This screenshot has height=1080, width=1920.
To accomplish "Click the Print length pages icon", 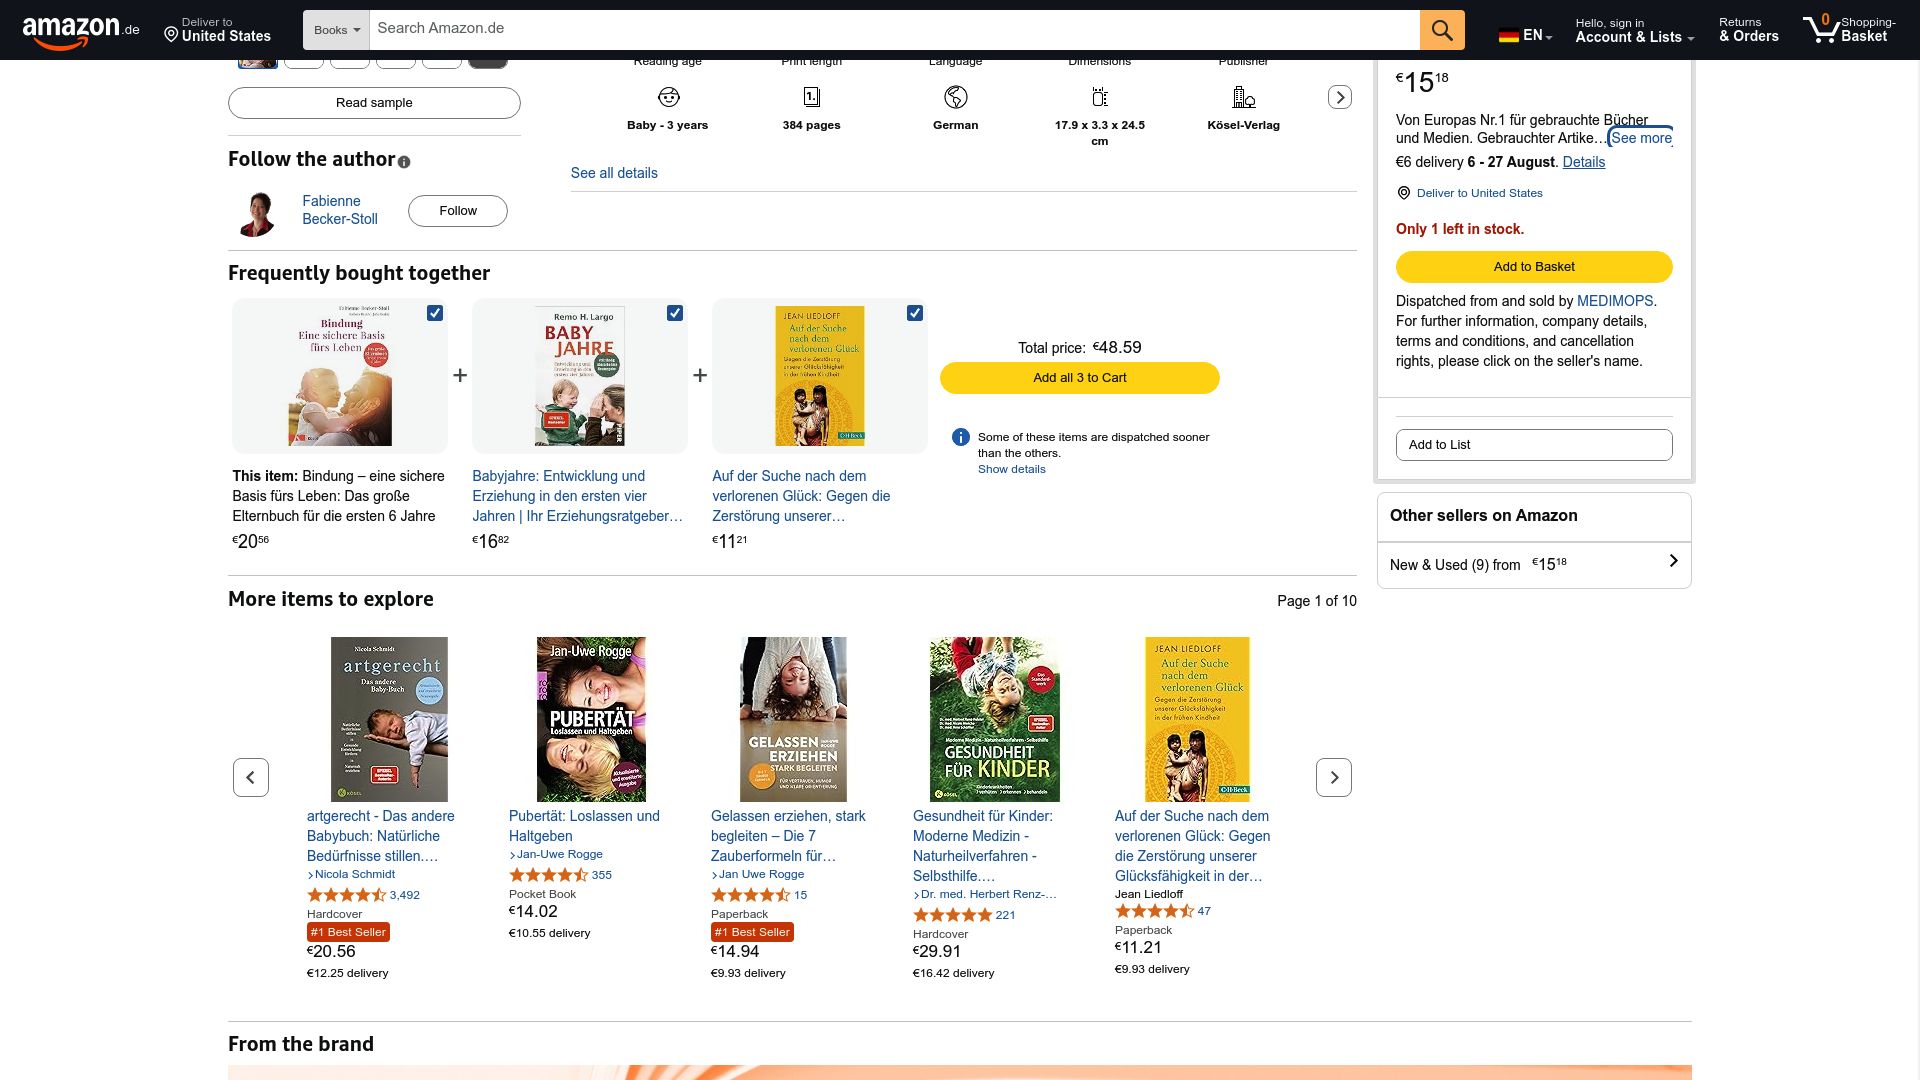I will (x=811, y=97).
